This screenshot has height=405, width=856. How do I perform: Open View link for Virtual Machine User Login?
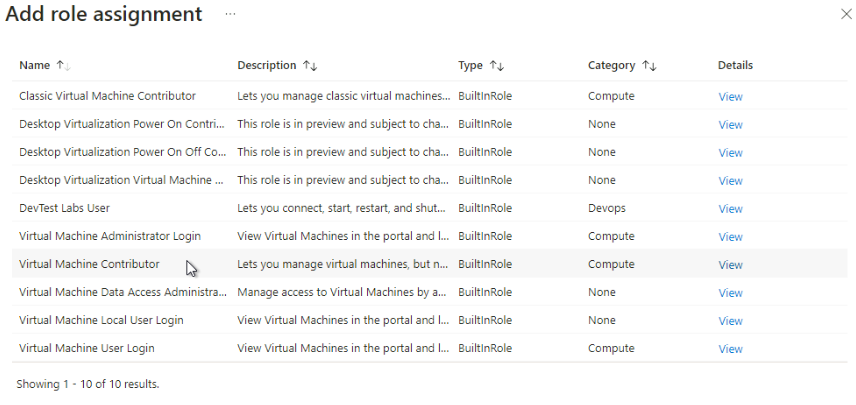(730, 349)
